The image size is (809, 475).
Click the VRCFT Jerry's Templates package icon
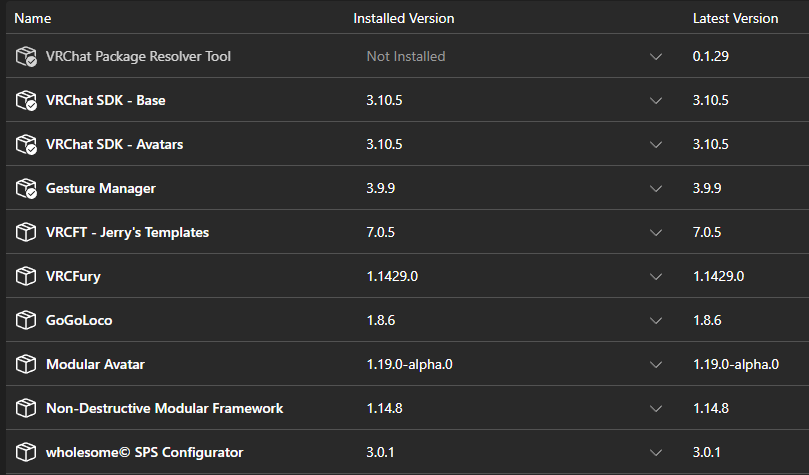point(26,232)
